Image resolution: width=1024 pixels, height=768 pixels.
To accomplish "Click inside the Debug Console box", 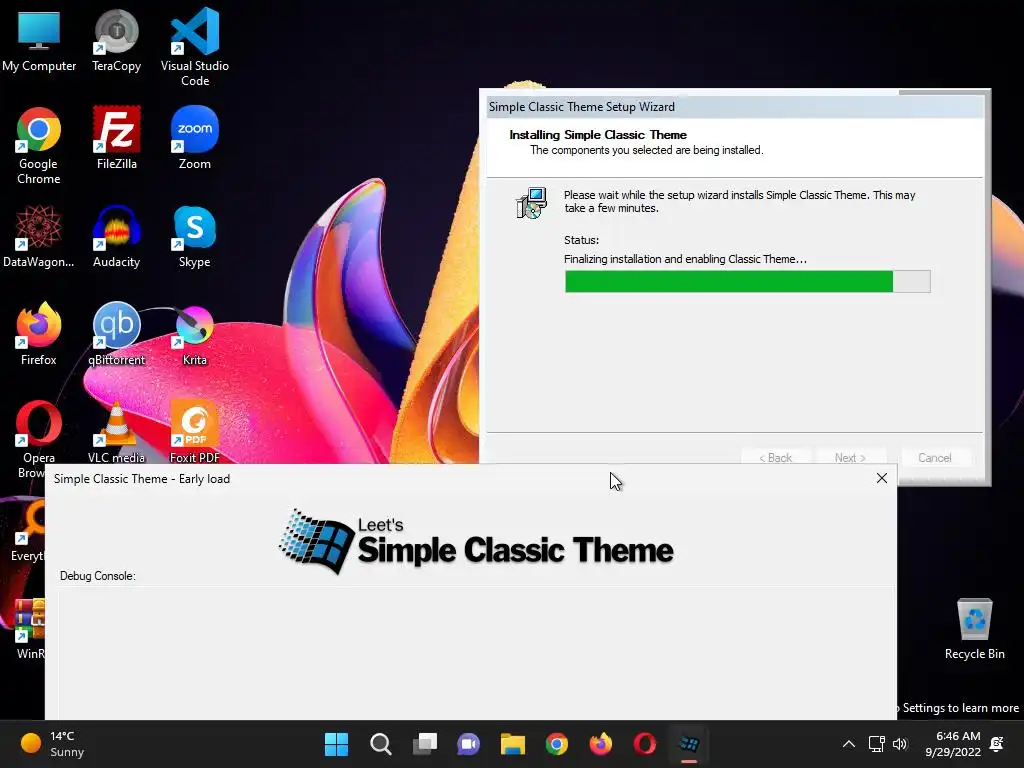I will (x=475, y=652).
